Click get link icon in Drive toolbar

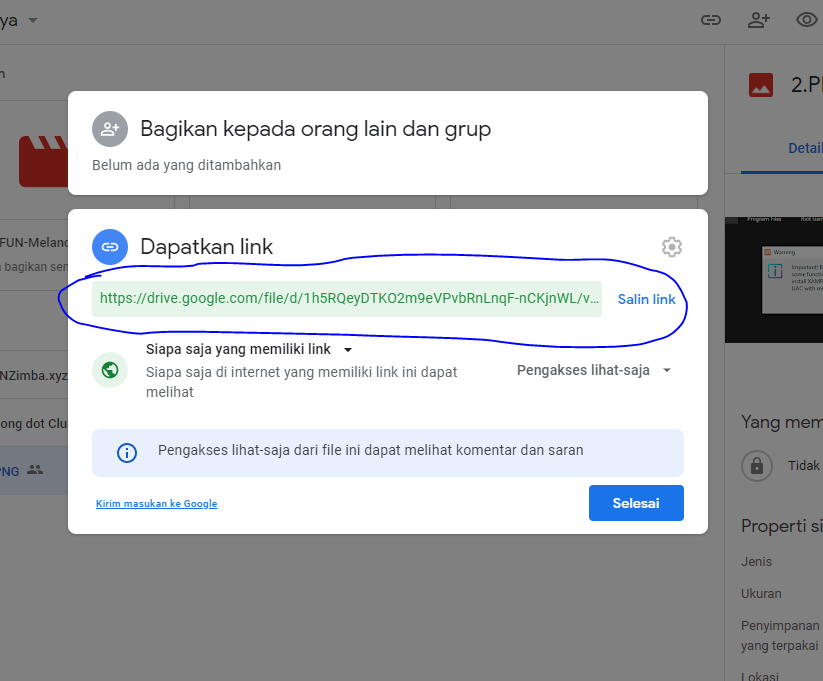coord(711,20)
